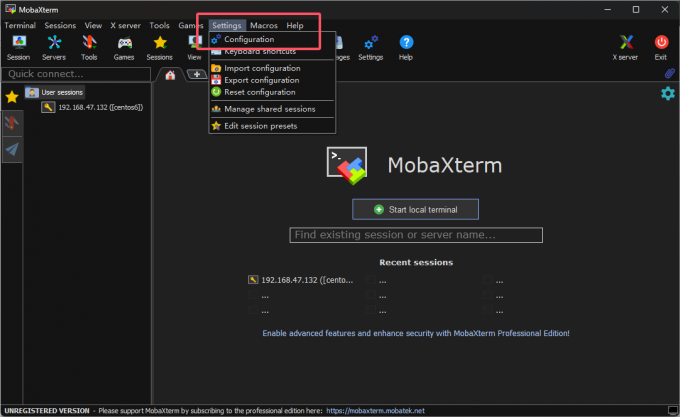Switch to the Home tab icon
The image size is (680, 417).
pyautogui.click(x=170, y=75)
